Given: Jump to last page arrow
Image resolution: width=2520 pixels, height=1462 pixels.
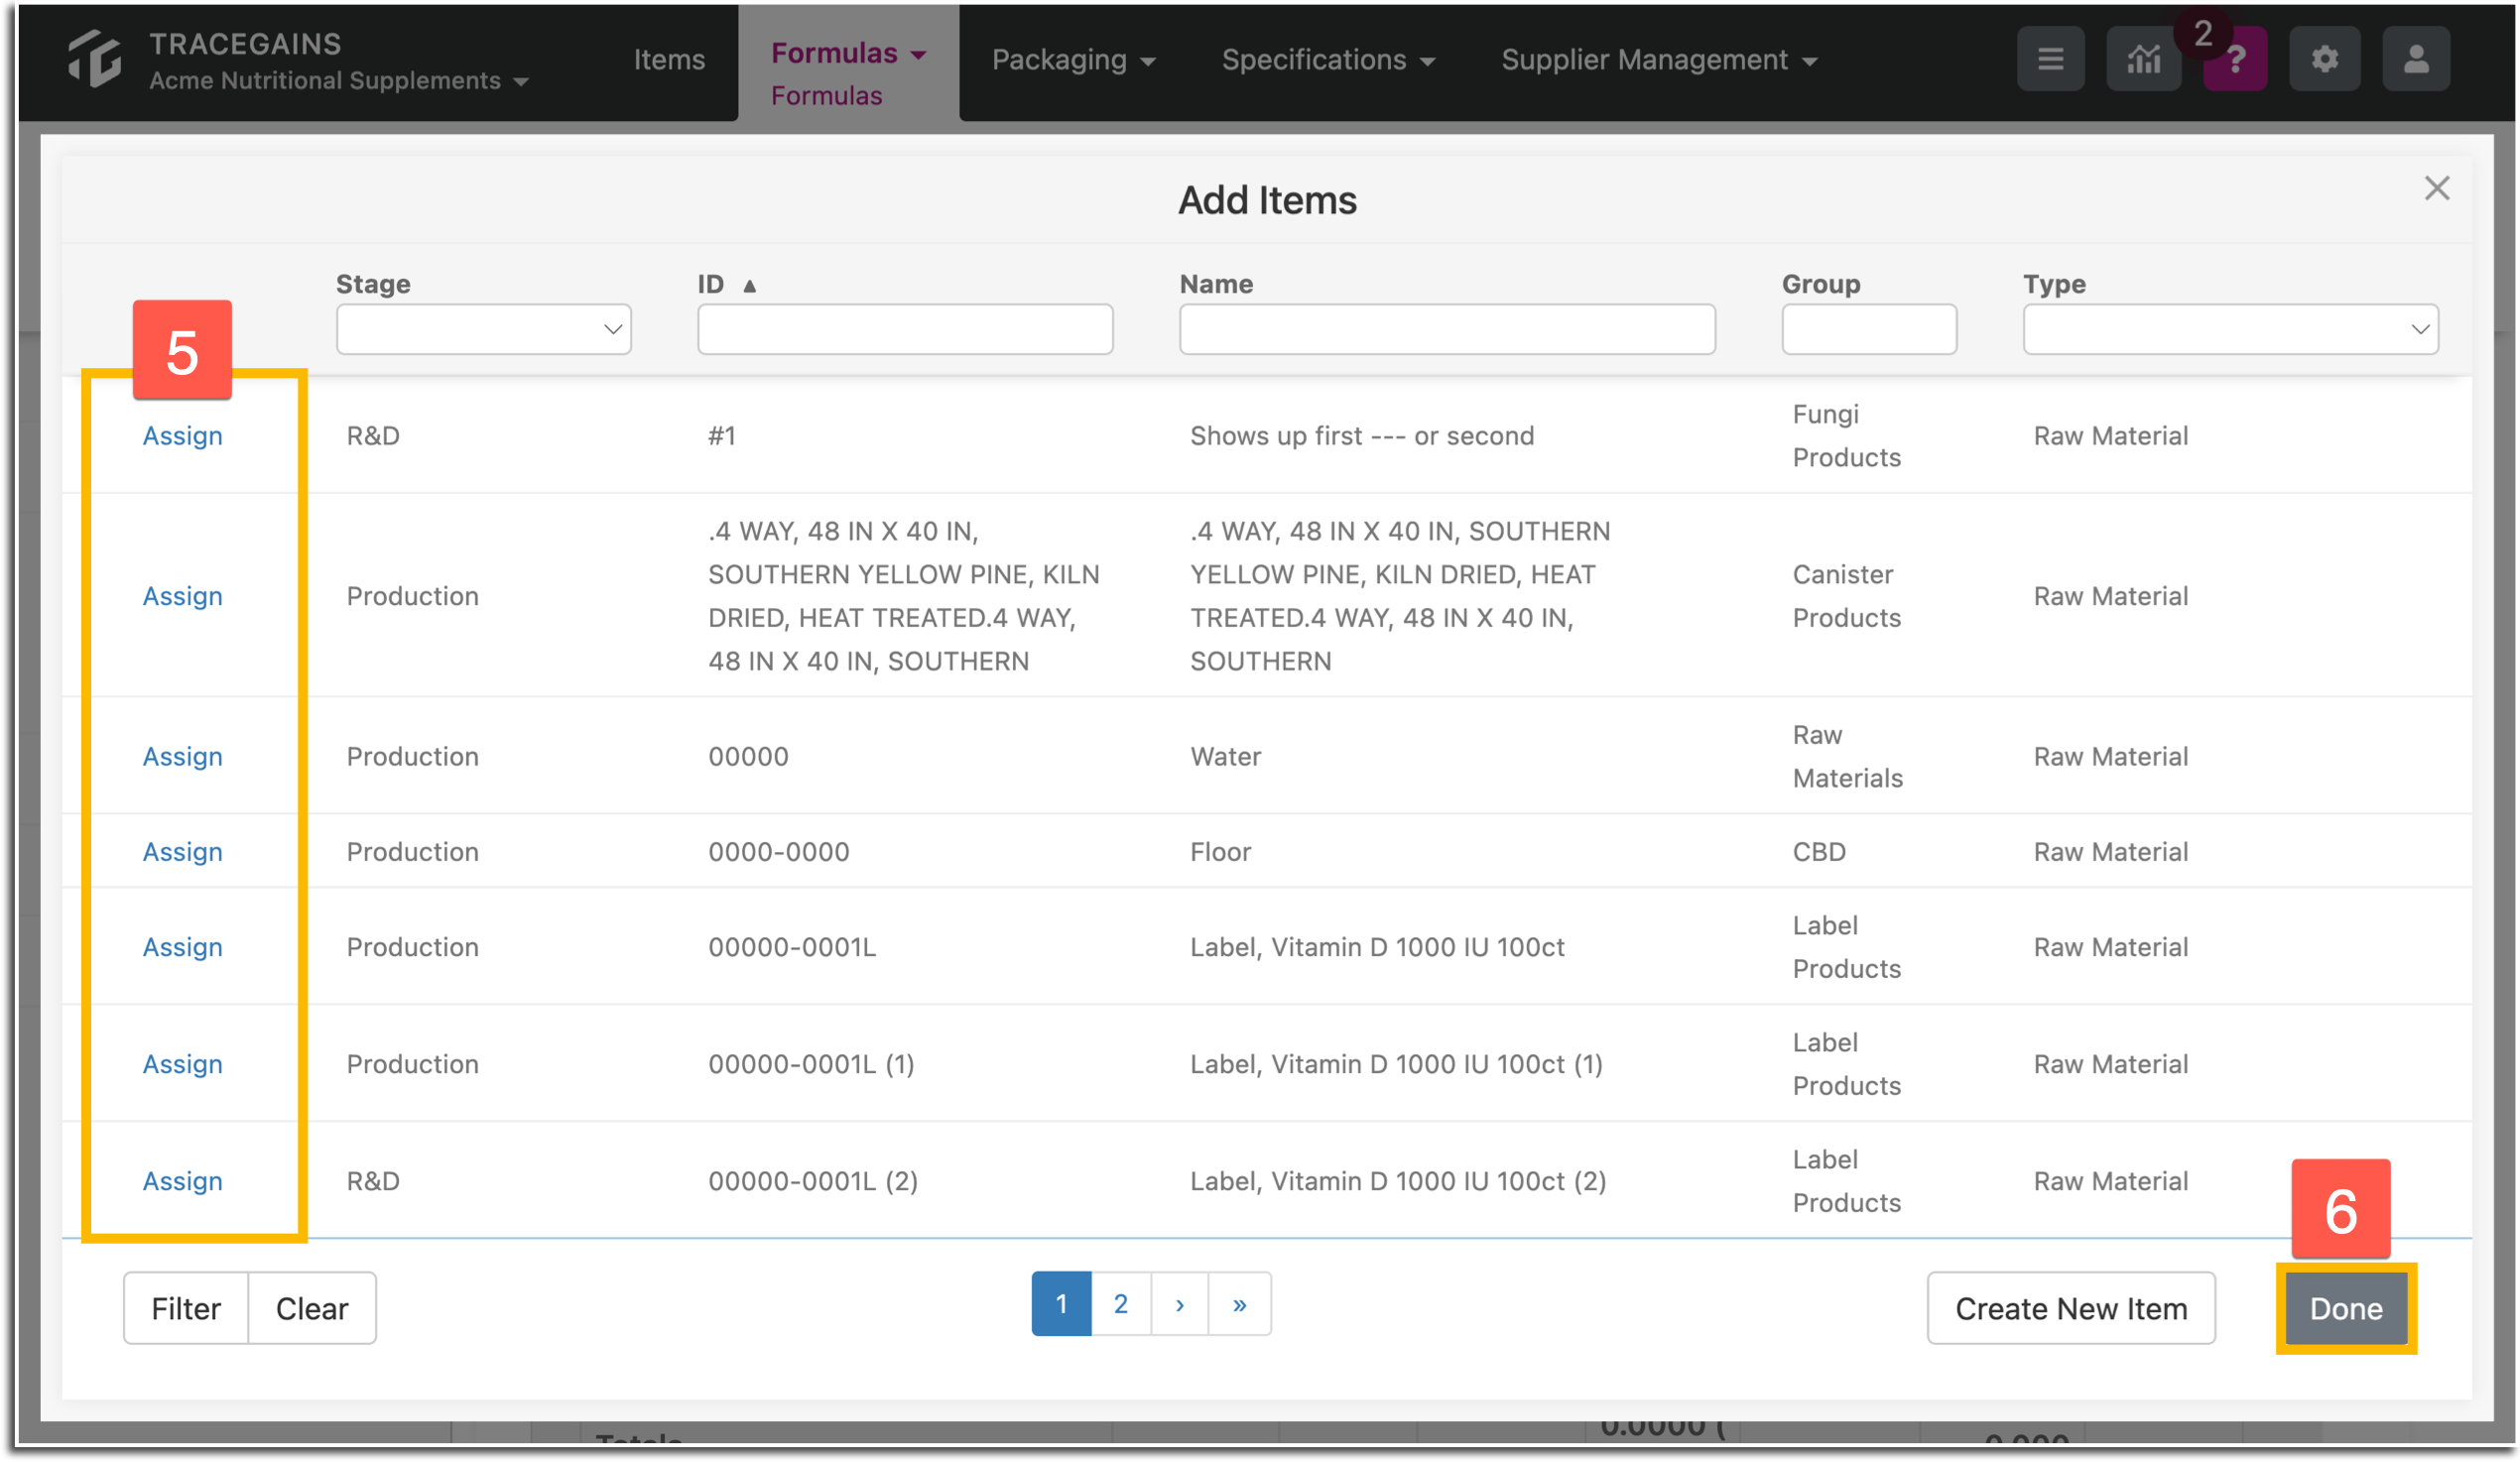Looking at the screenshot, I should coord(1240,1304).
